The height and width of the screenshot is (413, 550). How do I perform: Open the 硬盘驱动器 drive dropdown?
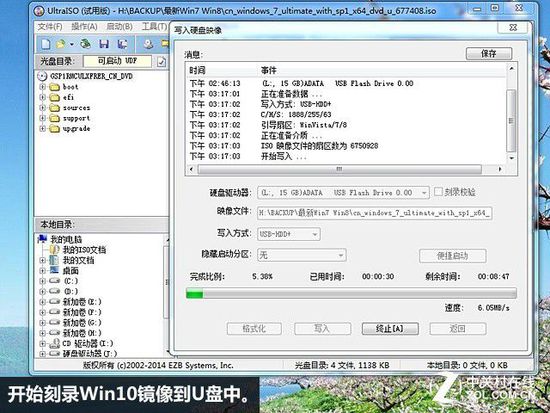pyautogui.click(x=424, y=193)
